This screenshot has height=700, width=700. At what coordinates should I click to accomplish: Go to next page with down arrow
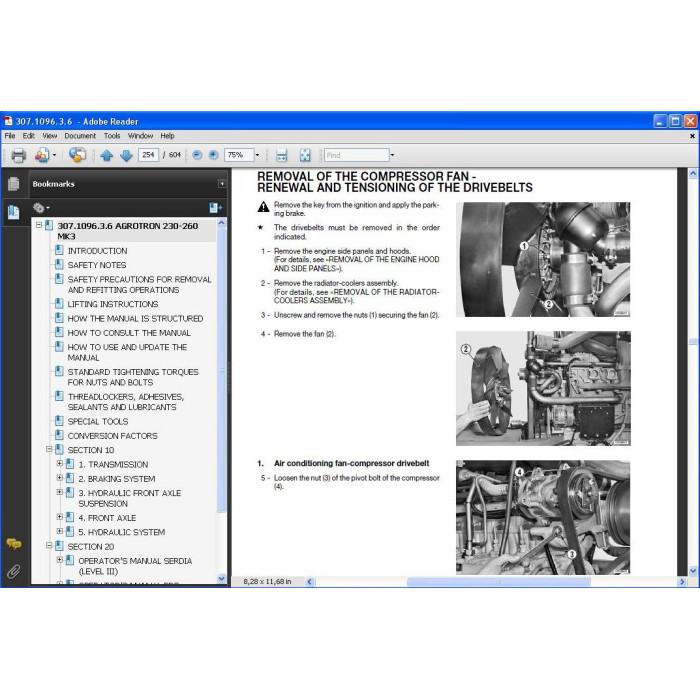pyautogui.click(x=126, y=155)
